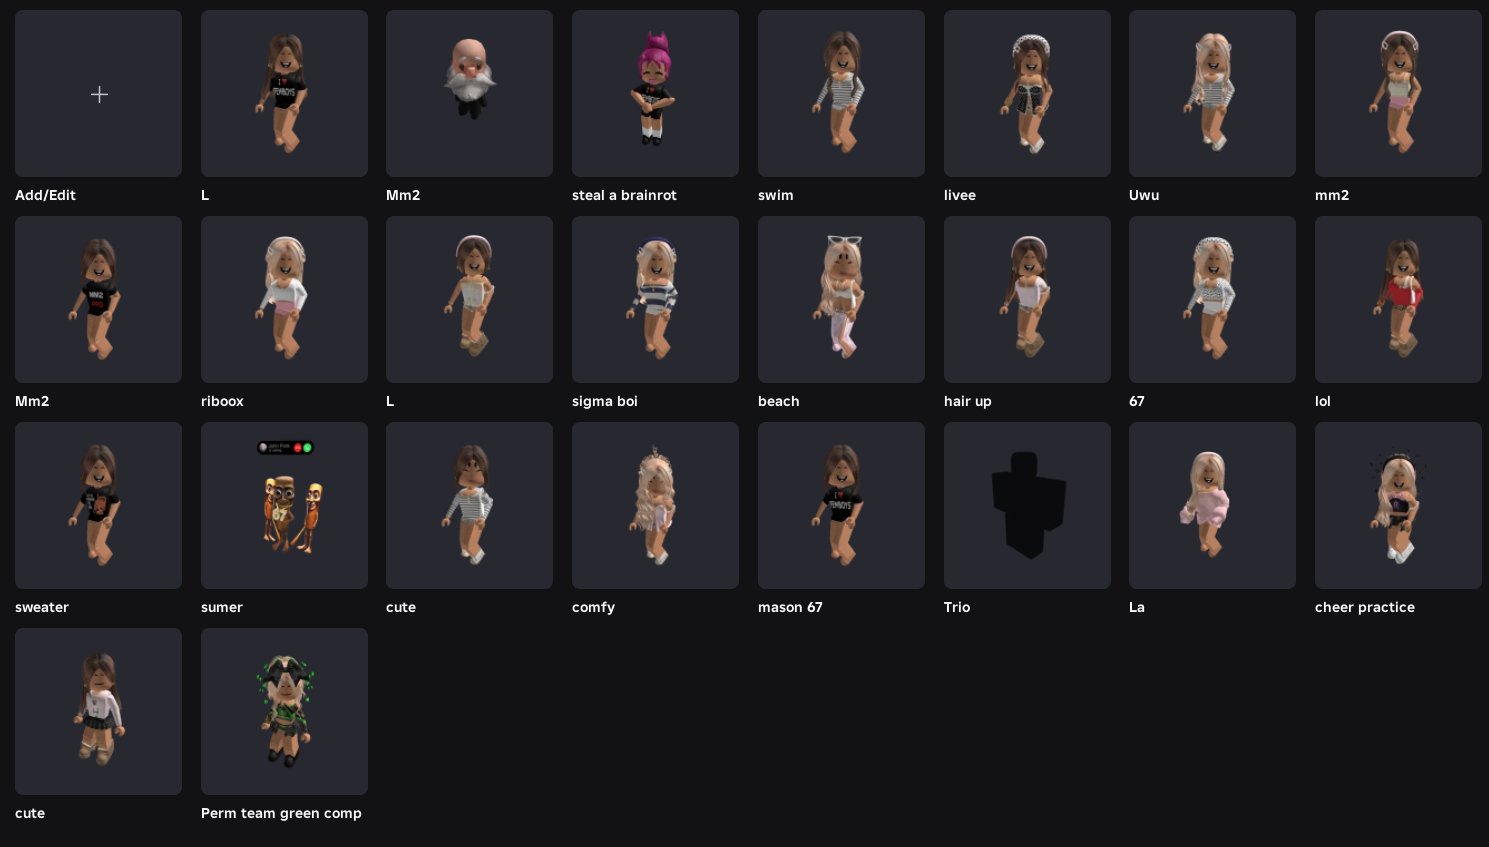The height and width of the screenshot is (847, 1489).
Task: Select the 'Uwu' outfit thumbnail
Action: (1212, 94)
